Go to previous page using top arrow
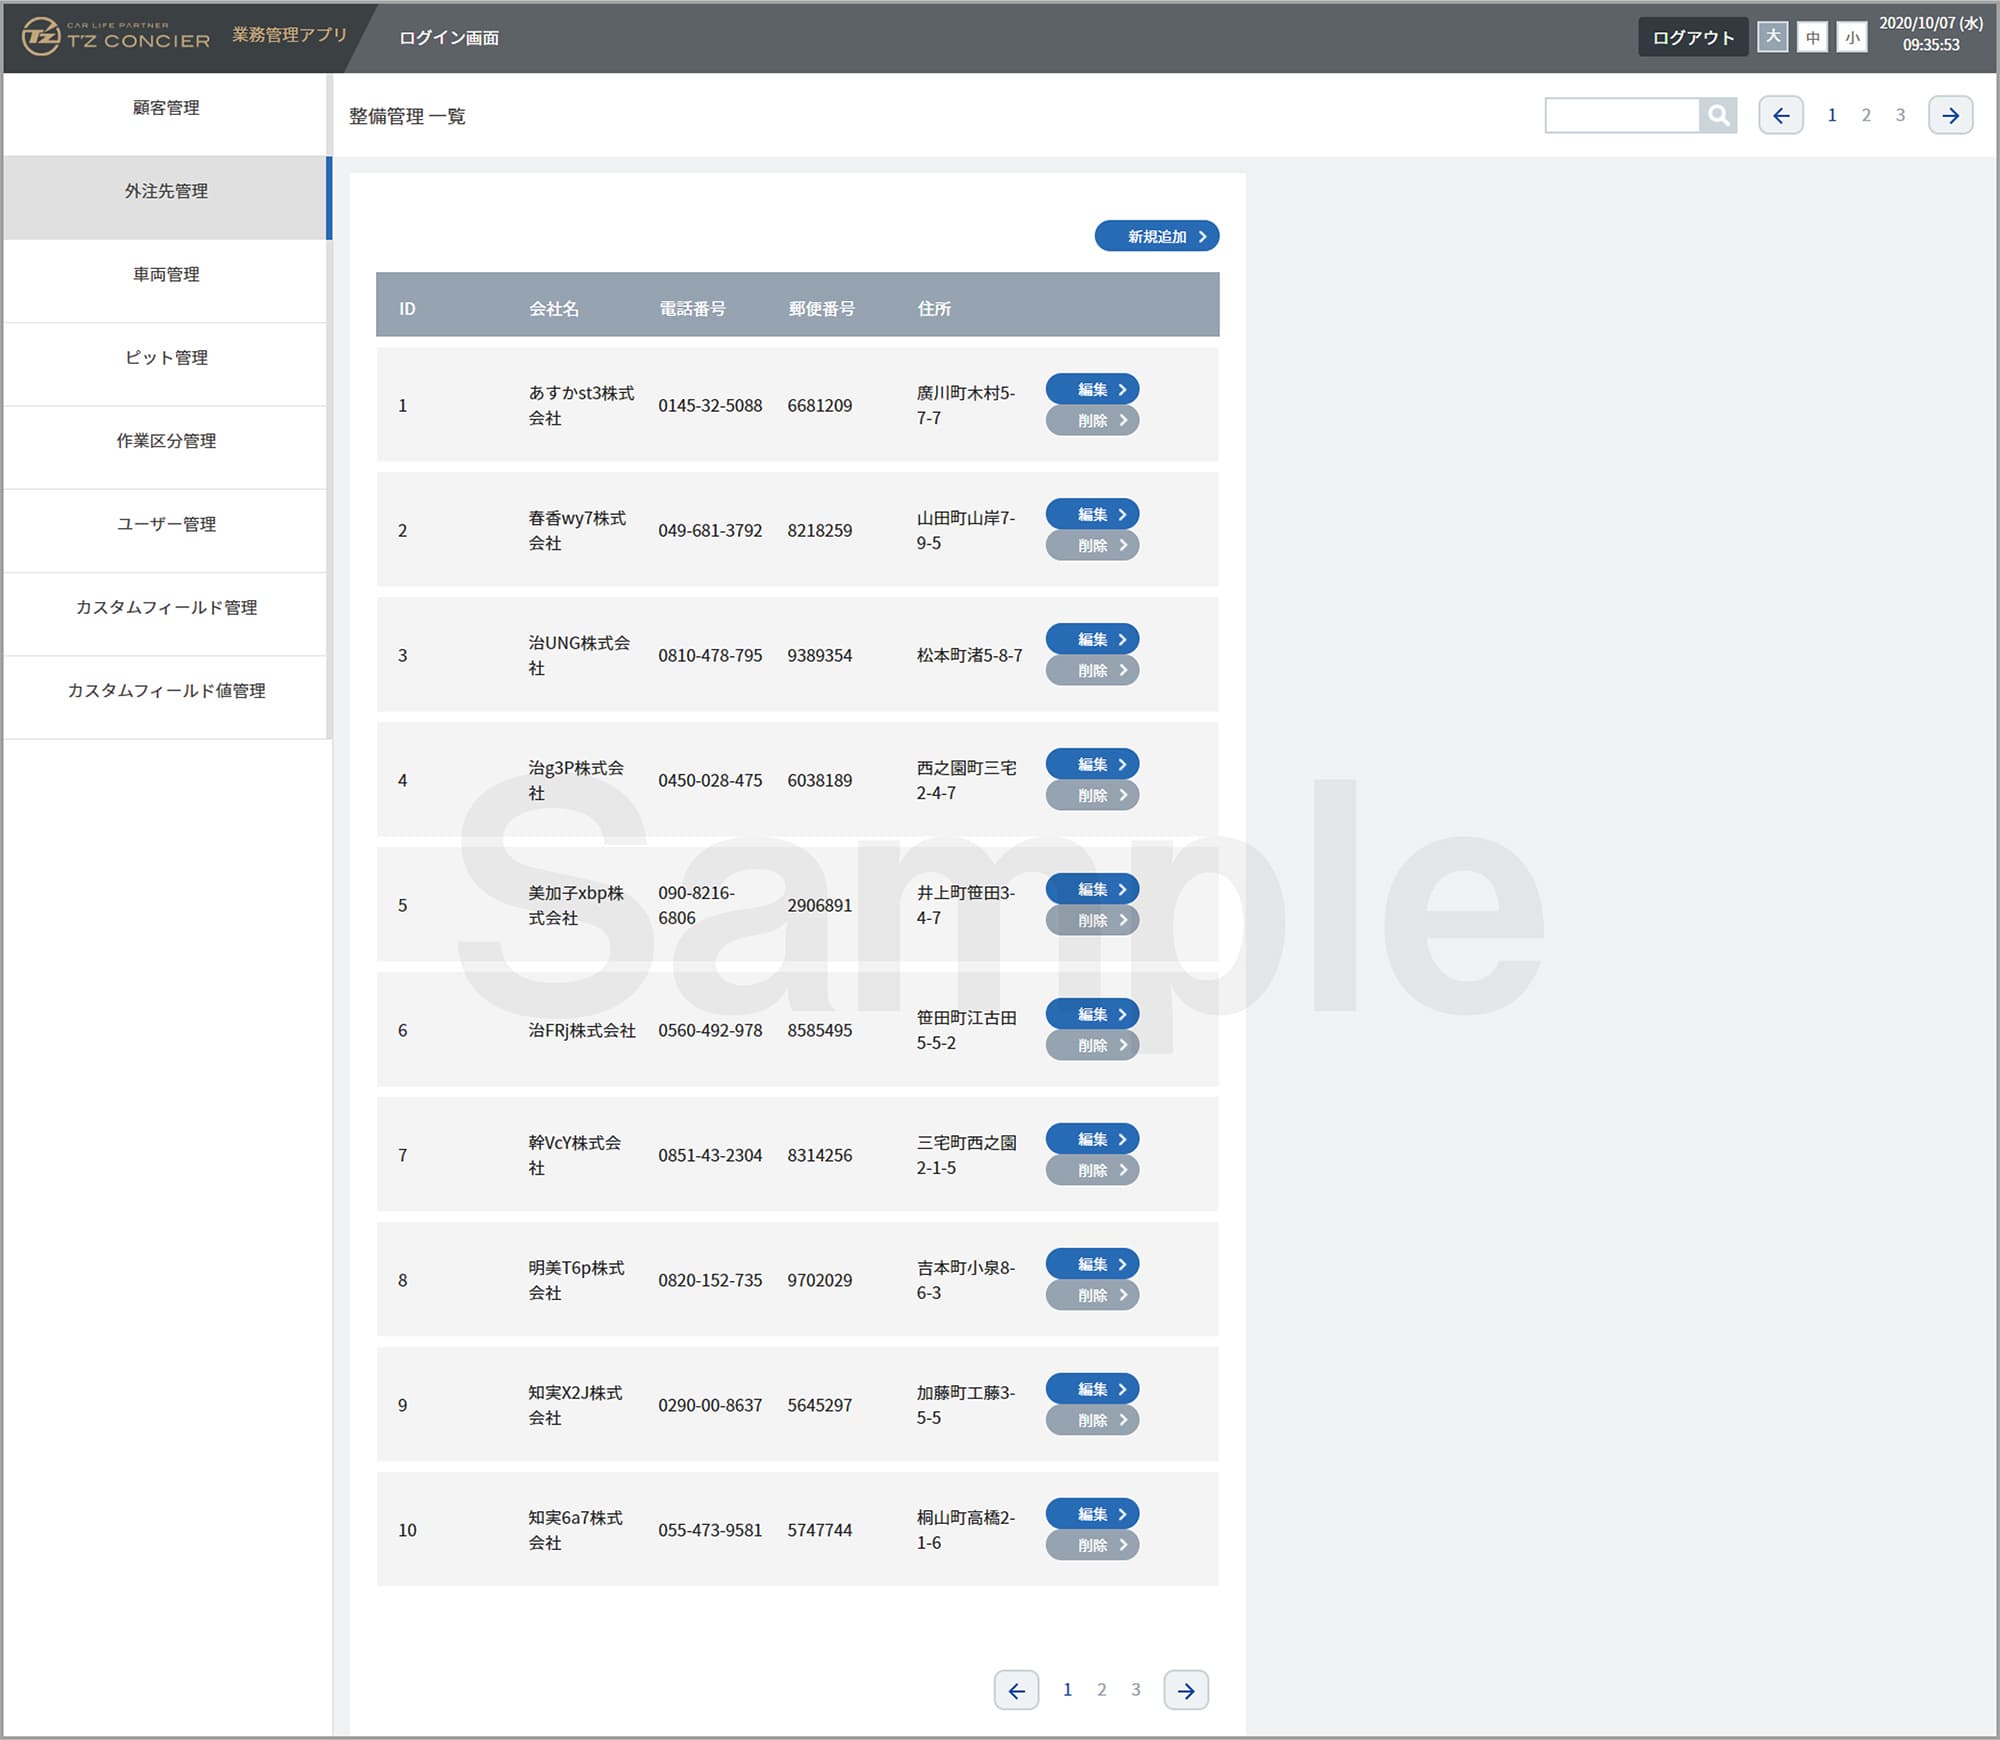 (x=1781, y=115)
